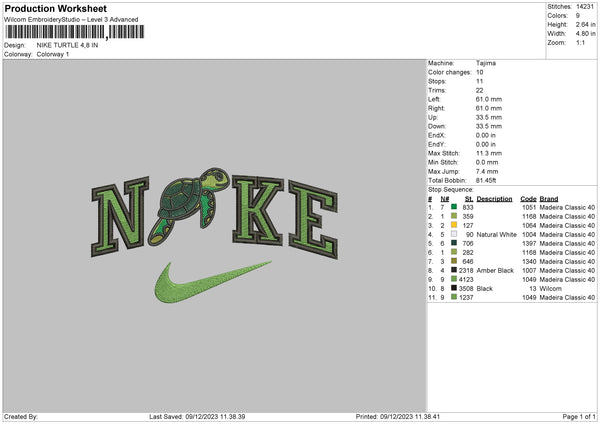Screen dimensions: 600x424
Task: Click the letter E in the design
Action: coord(313,219)
